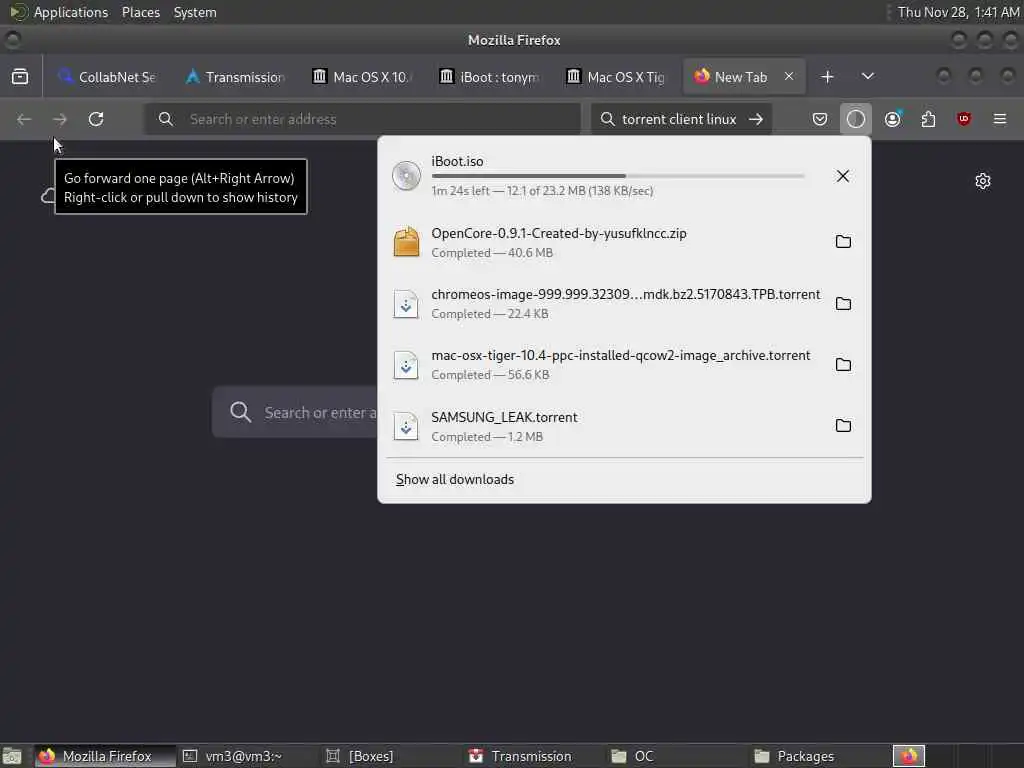The height and width of the screenshot is (768, 1024).
Task: Submit the 'torrent client linux' search arrow
Action: pyautogui.click(x=756, y=119)
